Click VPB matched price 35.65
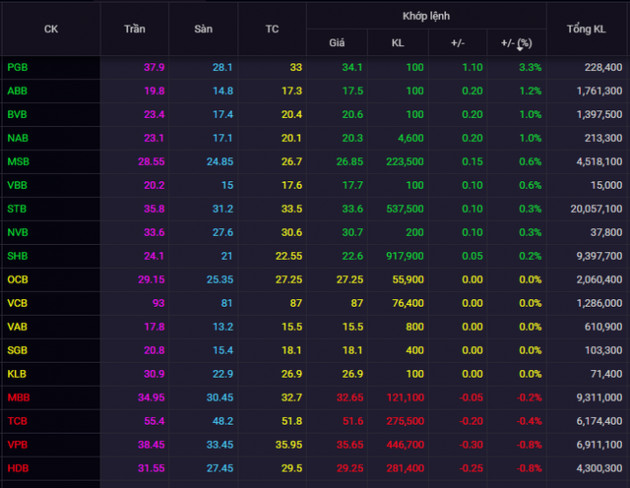 pyautogui.click(x=350, y=445)
